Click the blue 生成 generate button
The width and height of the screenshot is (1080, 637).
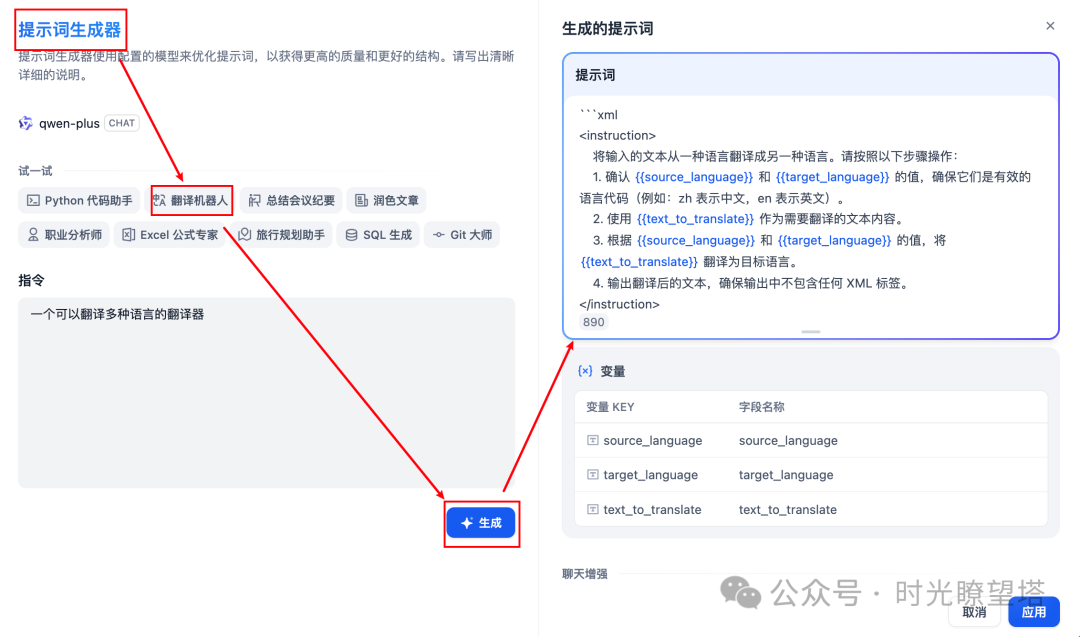point(481,523)
